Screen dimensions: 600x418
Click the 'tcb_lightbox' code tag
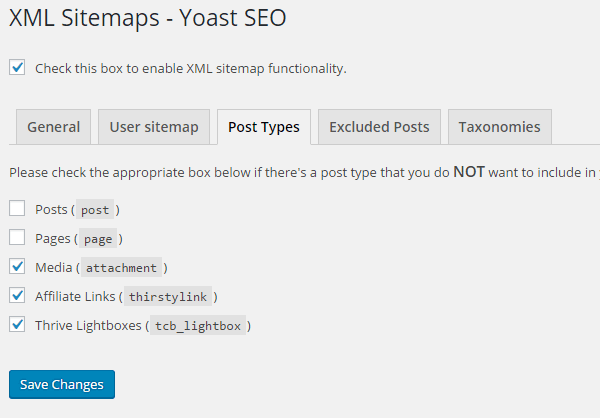tap(198, 326)
